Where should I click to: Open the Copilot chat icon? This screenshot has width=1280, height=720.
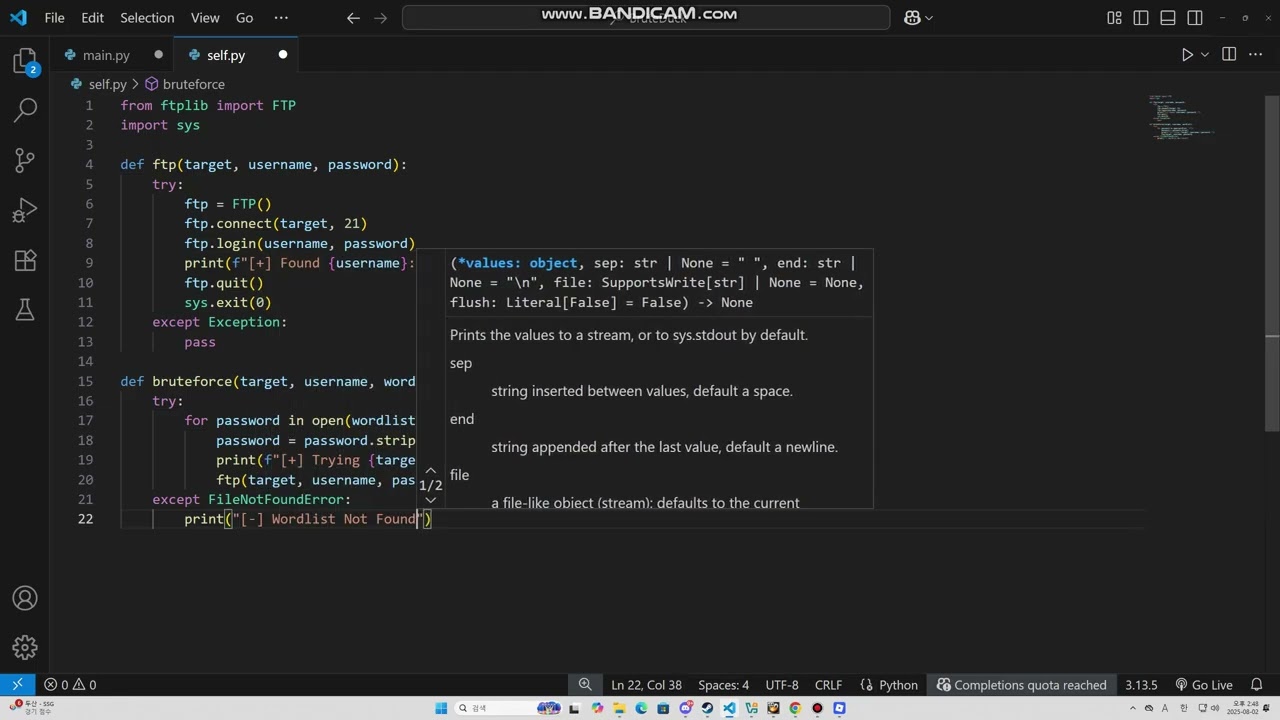(x=911, y=18)
